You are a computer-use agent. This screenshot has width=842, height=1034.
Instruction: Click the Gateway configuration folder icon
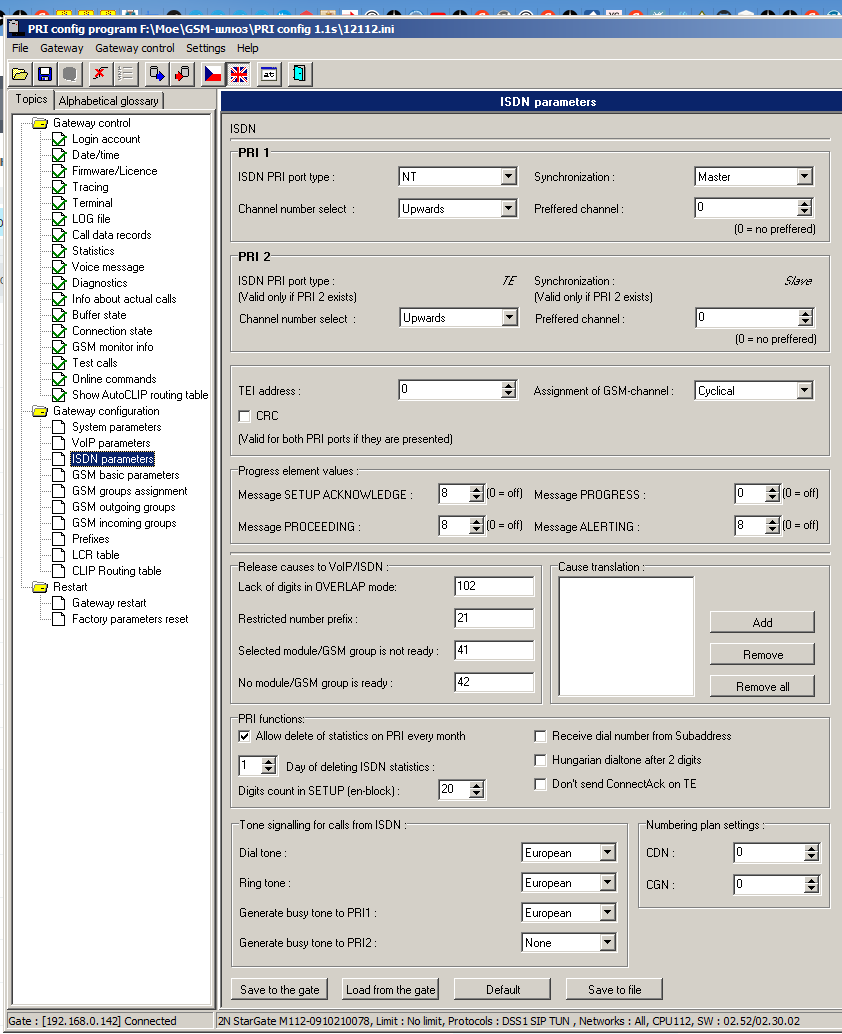40,411
